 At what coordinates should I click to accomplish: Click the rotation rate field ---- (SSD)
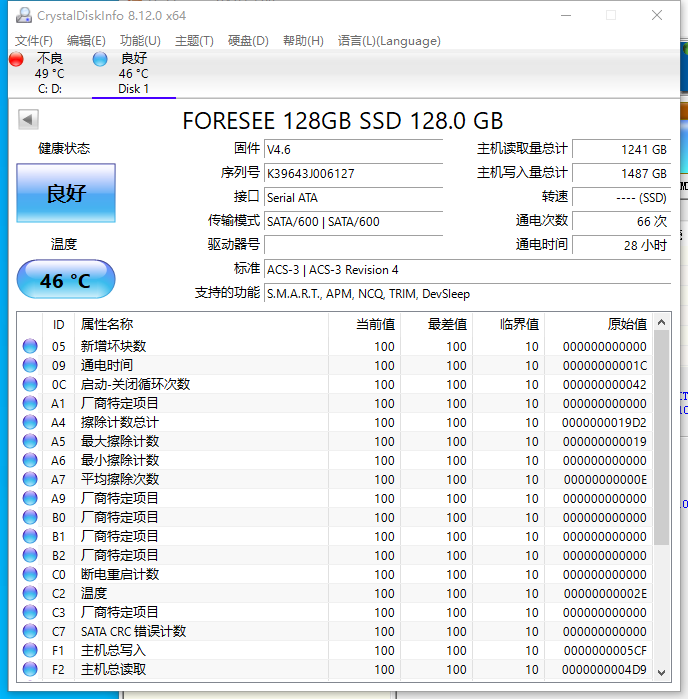pyautogui.click(x=622, y=197)
